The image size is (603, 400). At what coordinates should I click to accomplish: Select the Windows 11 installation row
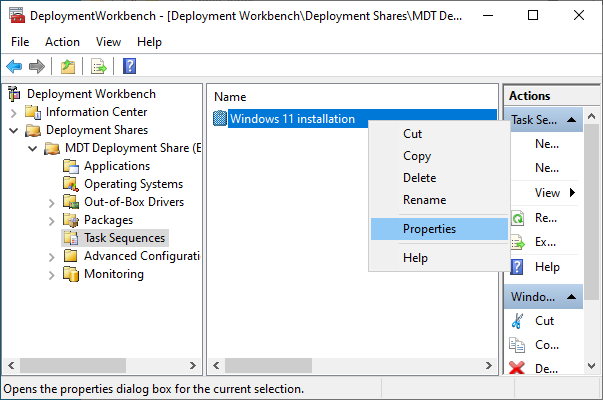[355, 119]
